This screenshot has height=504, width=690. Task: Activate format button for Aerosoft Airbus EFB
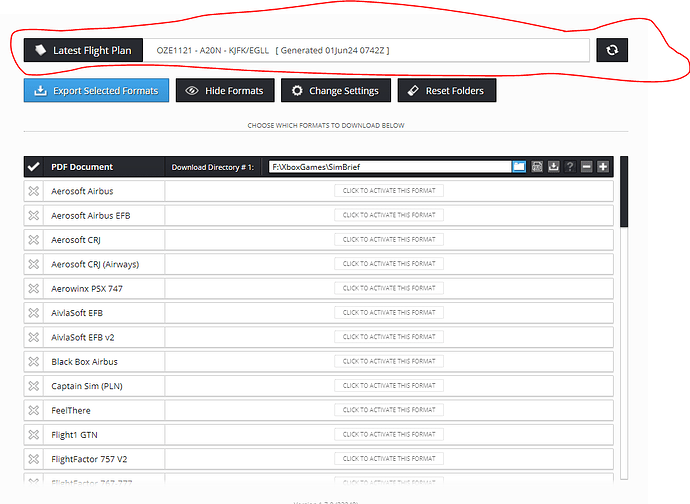pos(389,215)
